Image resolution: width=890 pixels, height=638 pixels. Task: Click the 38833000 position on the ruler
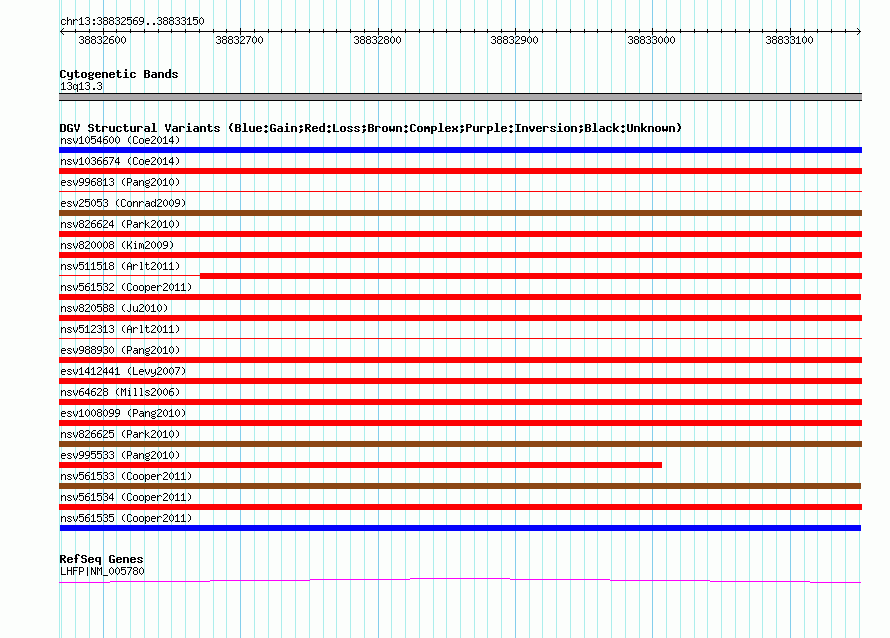[x=651, y=40]
